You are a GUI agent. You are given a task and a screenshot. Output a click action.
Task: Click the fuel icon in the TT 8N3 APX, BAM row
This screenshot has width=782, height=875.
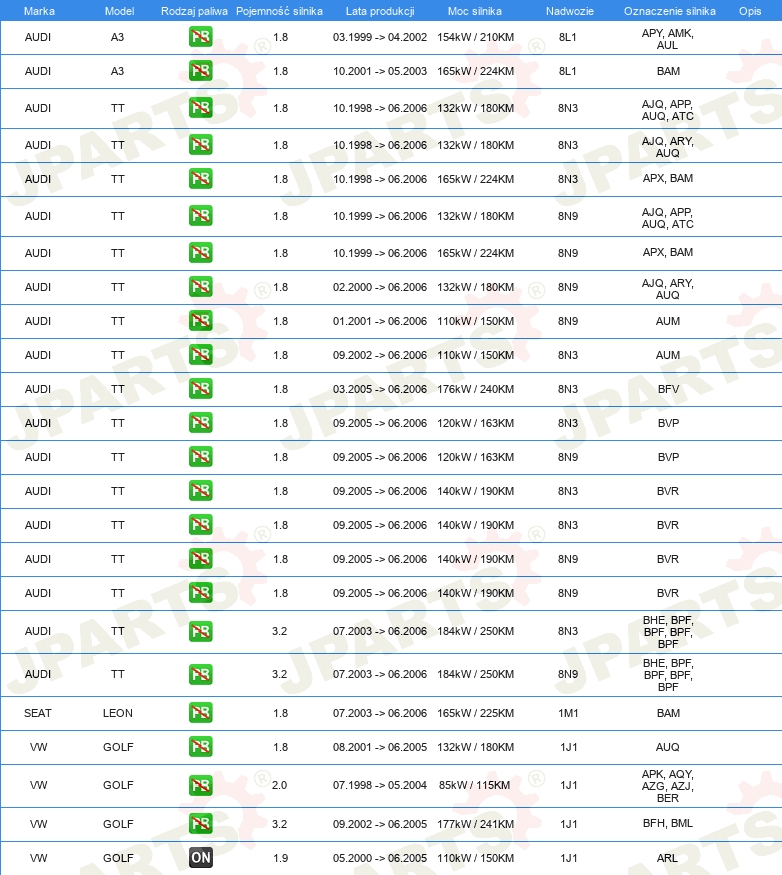click(200, 179)
